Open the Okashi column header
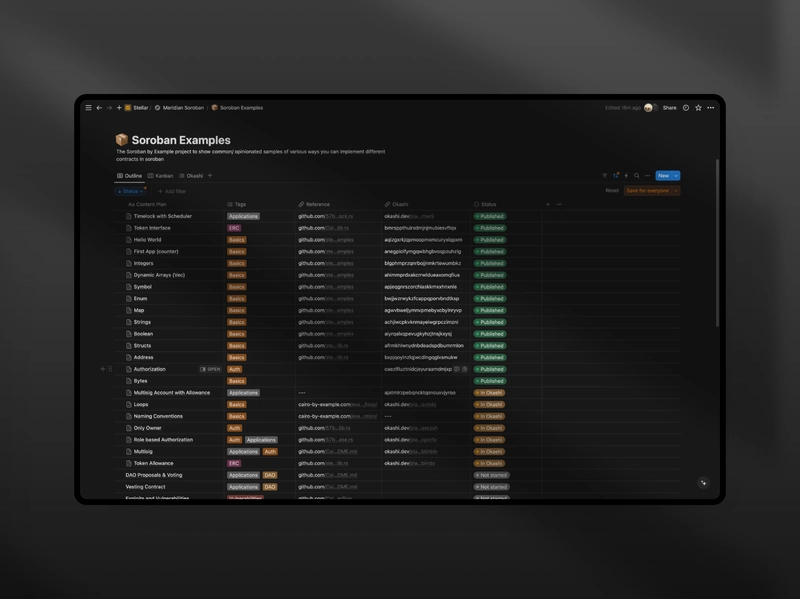The height and width of the screenshot is (599, 800). [x=396, y=204]
